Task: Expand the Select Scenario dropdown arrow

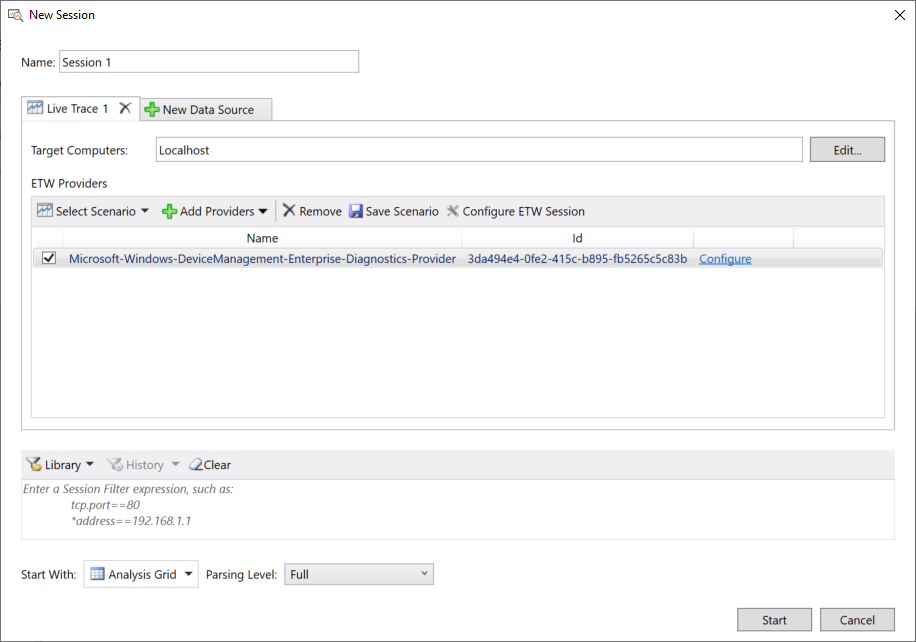Action: click(x=145, y=211)
